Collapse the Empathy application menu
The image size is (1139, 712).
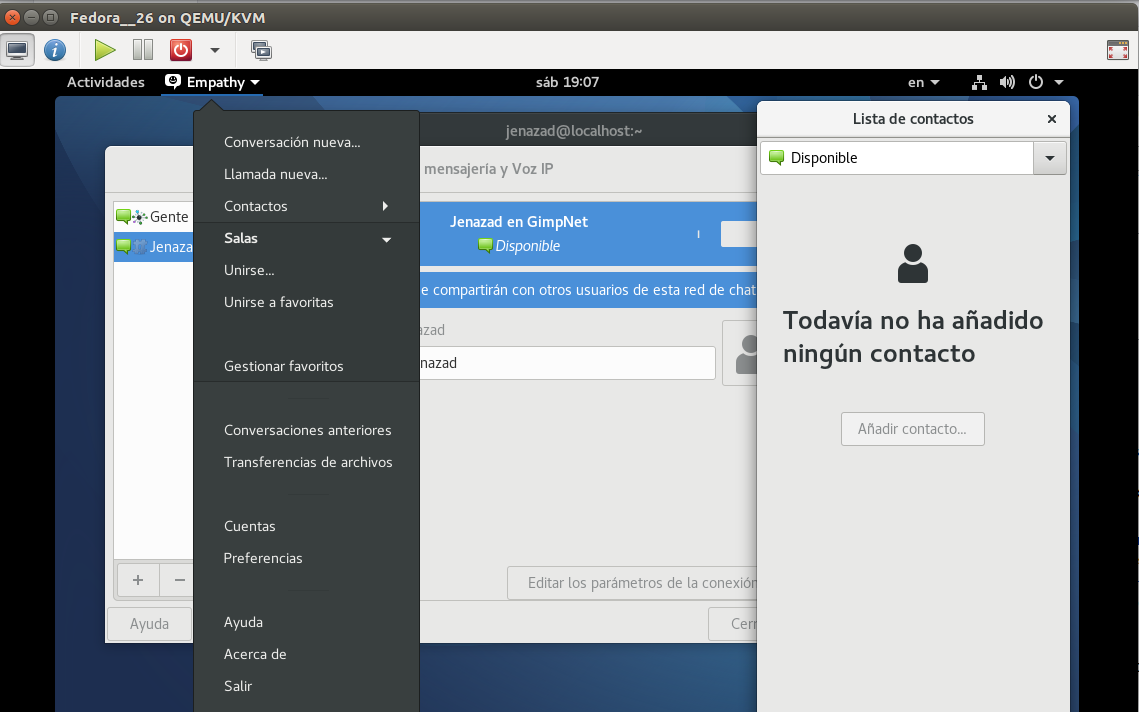[212, 82]
